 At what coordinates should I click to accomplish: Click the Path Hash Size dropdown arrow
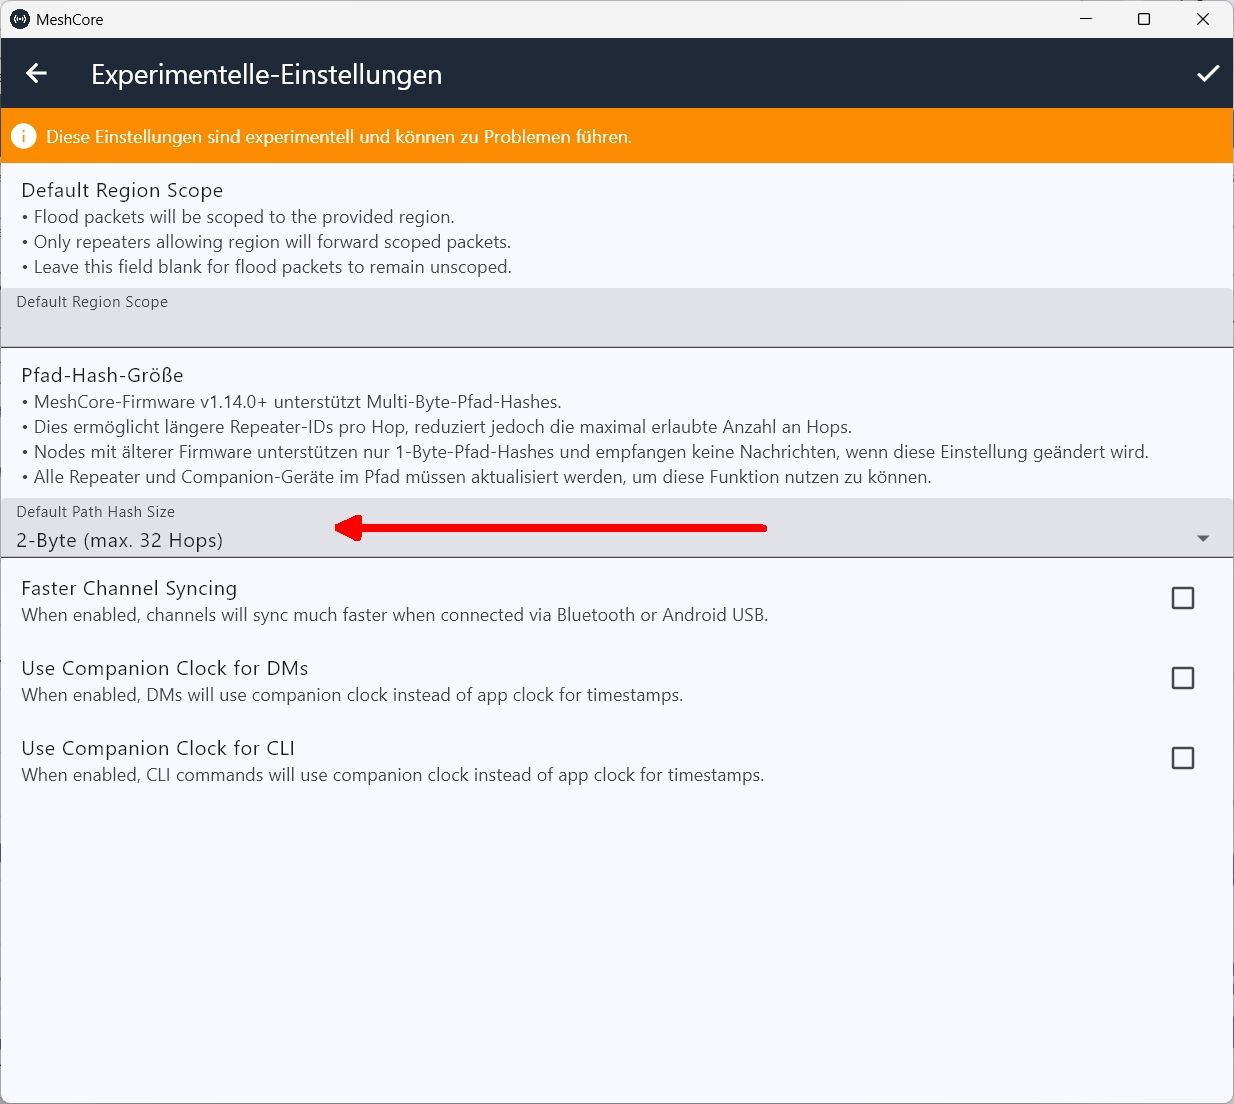coord(1203,539)
